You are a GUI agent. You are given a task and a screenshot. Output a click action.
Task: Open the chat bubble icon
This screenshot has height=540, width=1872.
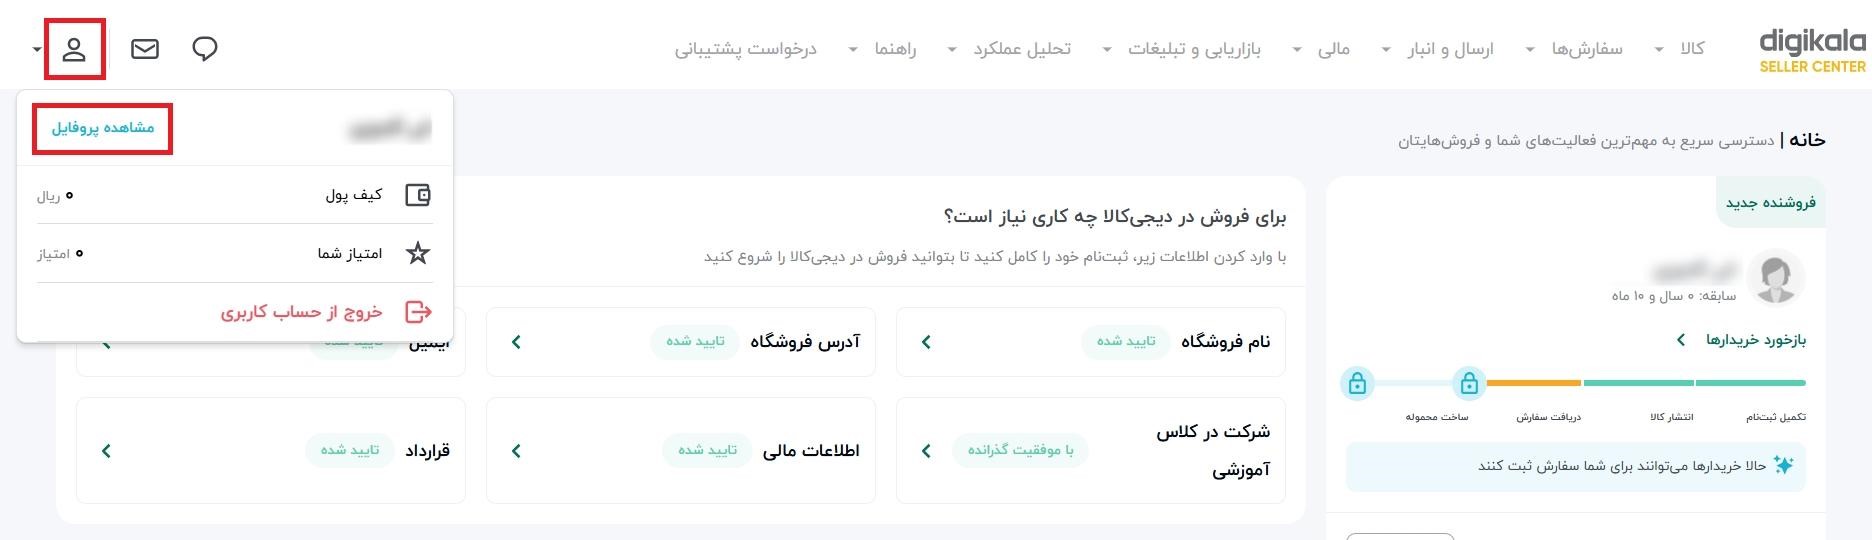(205, 49)
